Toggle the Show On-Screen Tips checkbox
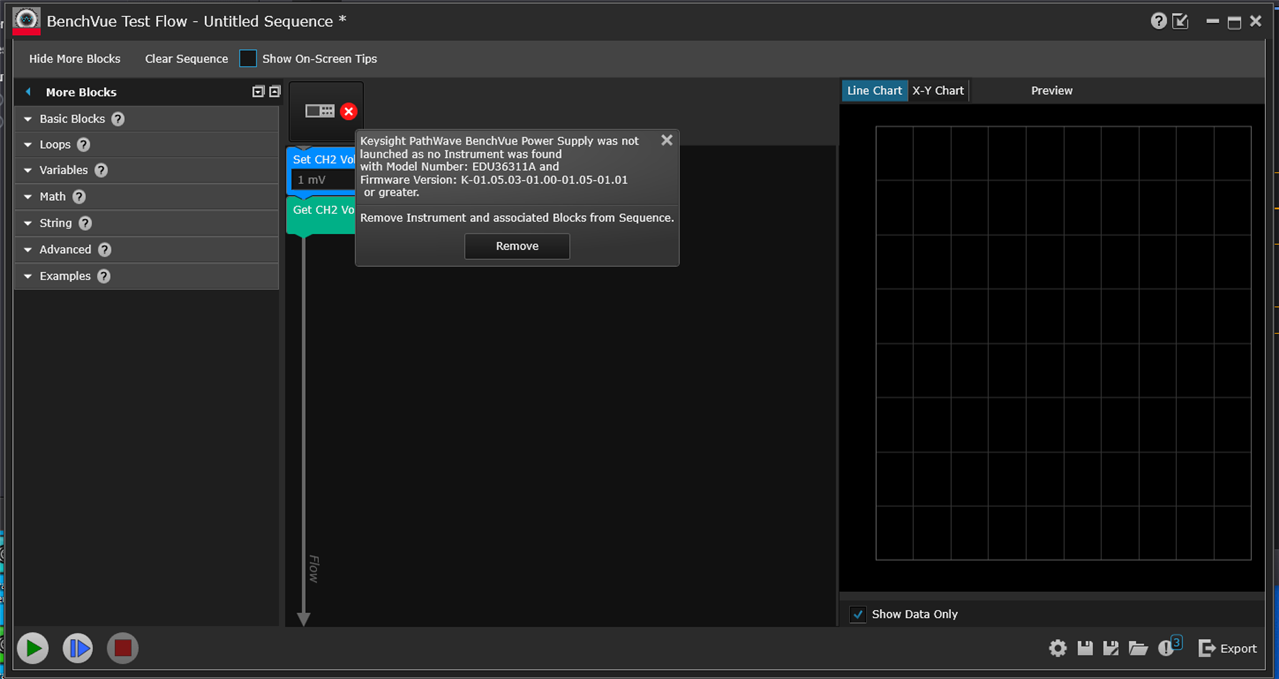The height and width of the screenshot is (679, 1279). 248,59
